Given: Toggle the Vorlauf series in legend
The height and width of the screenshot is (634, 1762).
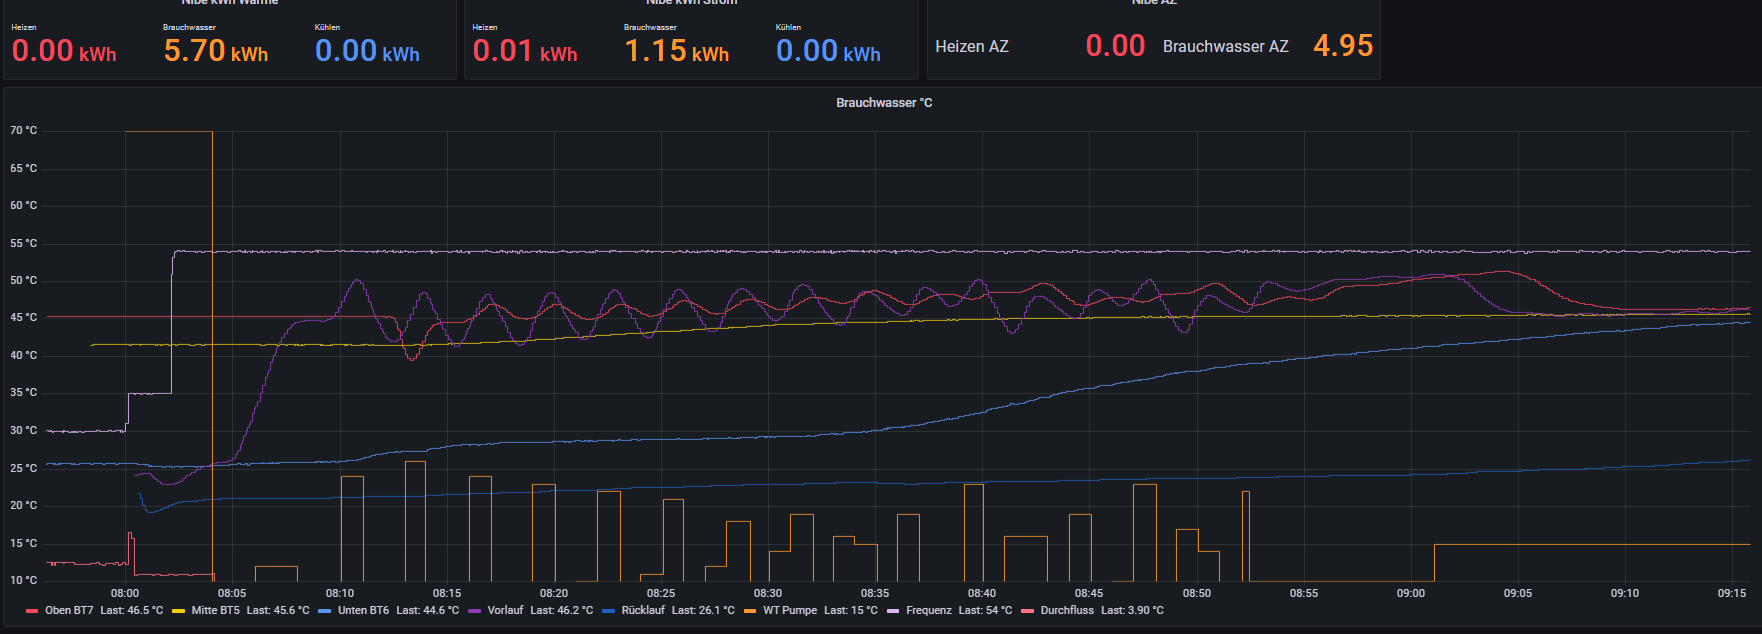Looking at the screenshot, I should point(505,610).
